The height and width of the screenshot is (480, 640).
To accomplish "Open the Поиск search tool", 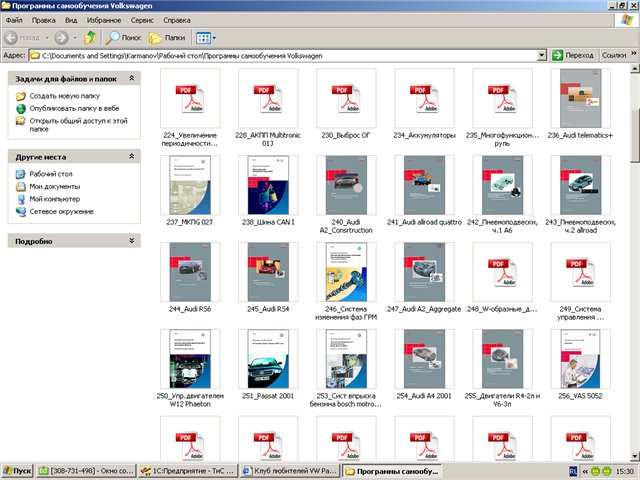I will click(x=123, y=38).
